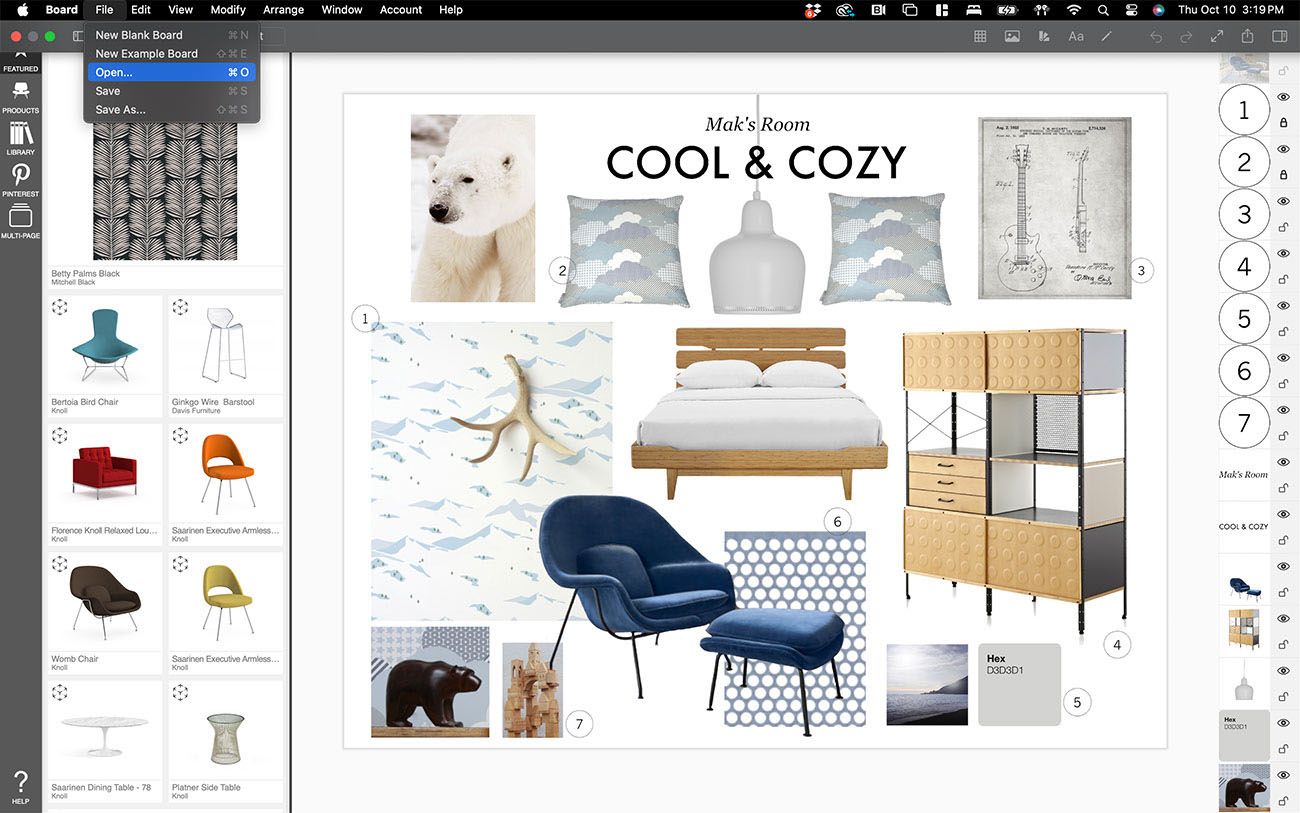The height and width of the screenshot is (813, 1300).
Task: Open the Help icon at bottom left
Action: coord(20,785)
